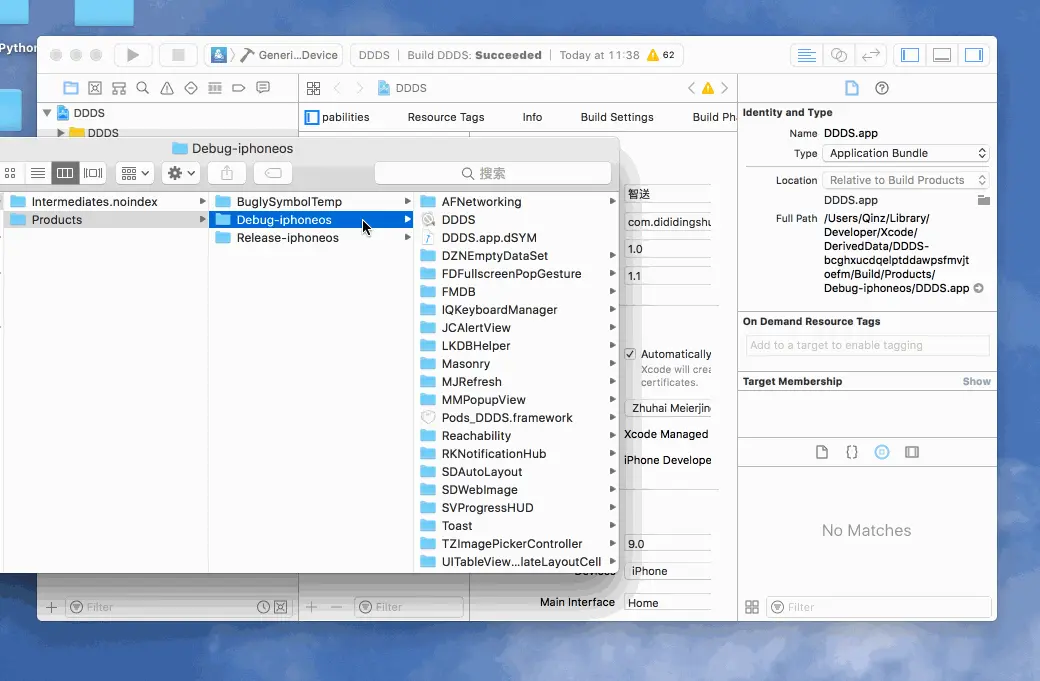This screenshot has width=1040, height=681.
Task: Open the Type Application Bundle dropdown
Action: [905, 153]
